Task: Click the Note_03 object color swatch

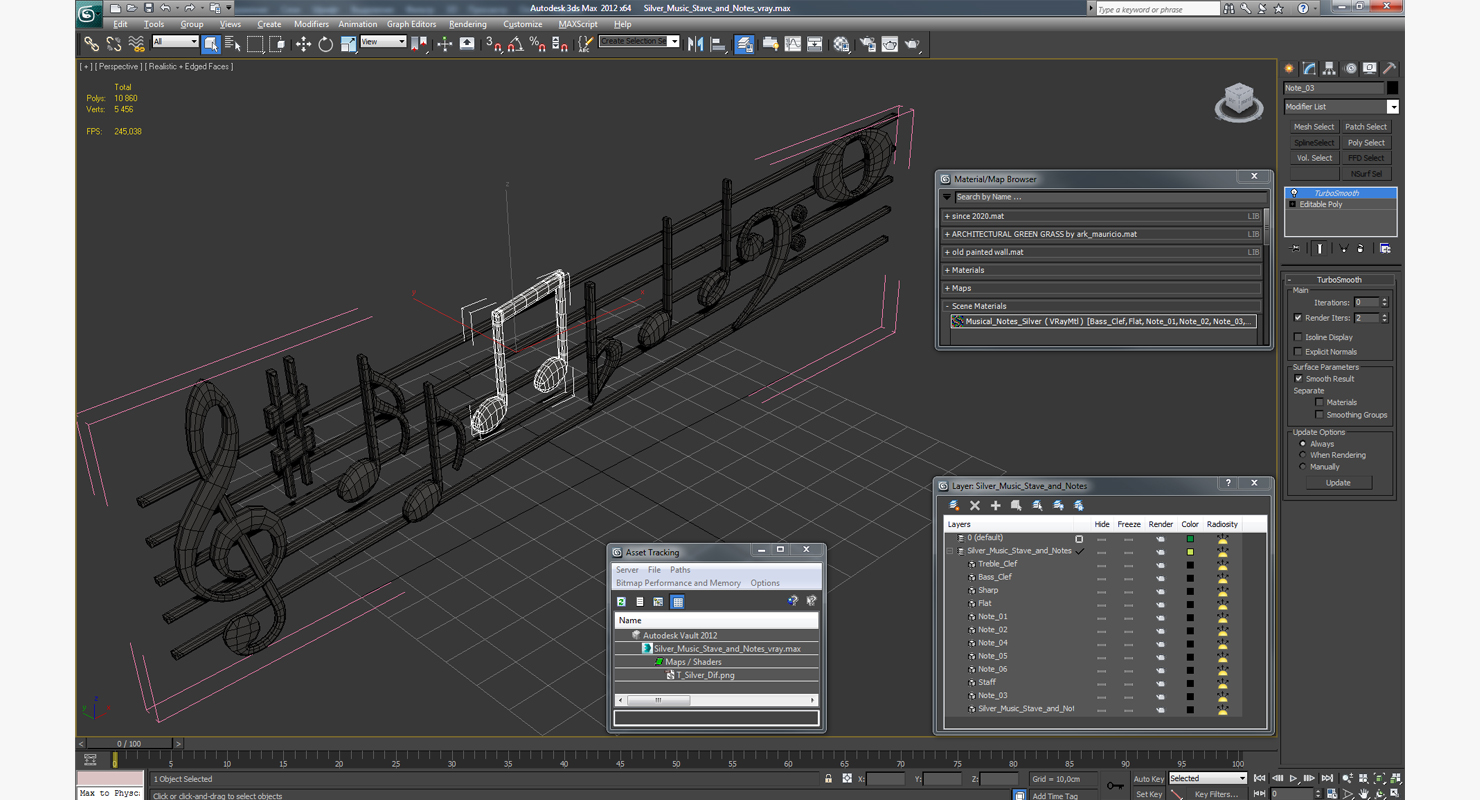Action: 1392,88
